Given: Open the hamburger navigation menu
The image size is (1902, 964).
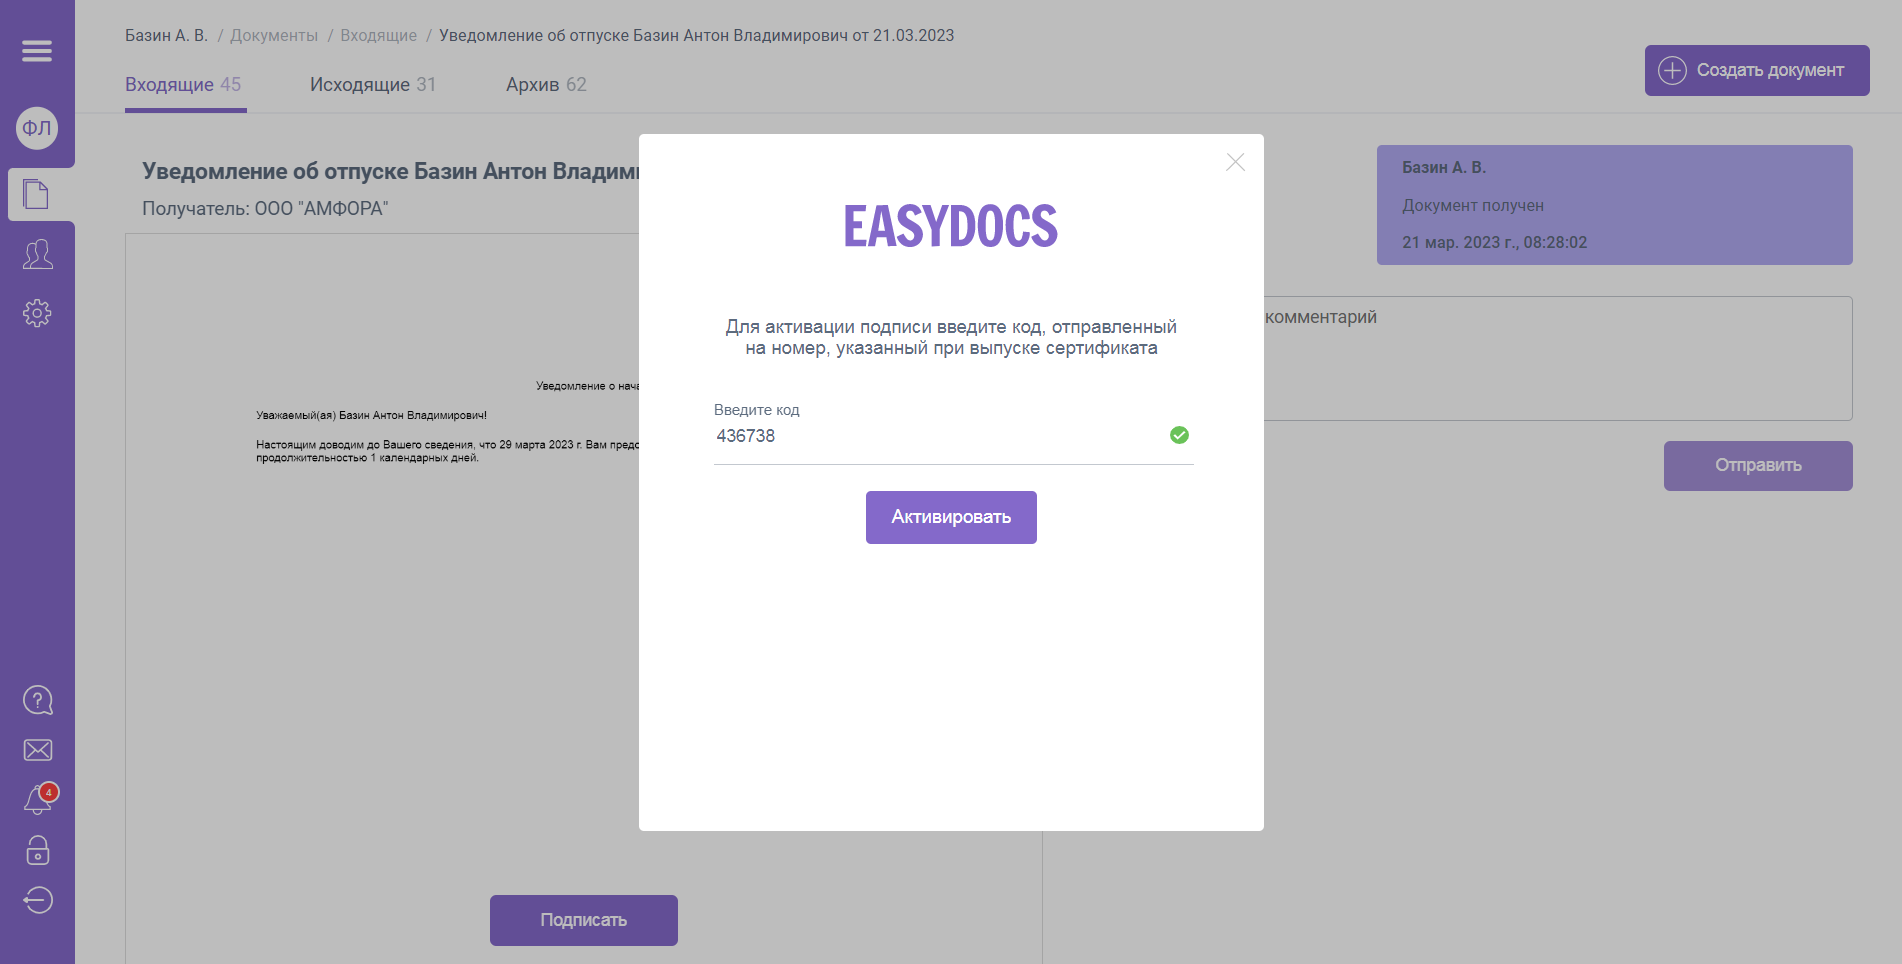Looking at the screenshot, I should pyautogui.click(x=37, y=50).
